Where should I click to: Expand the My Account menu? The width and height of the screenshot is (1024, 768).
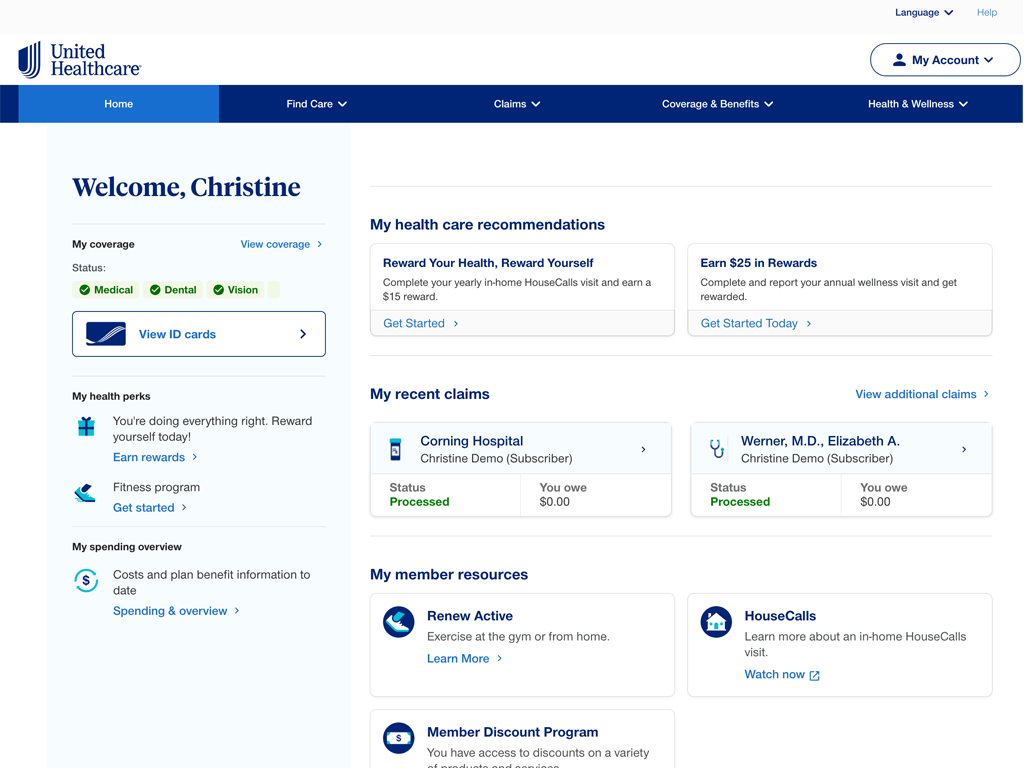(x=944, y=60)
